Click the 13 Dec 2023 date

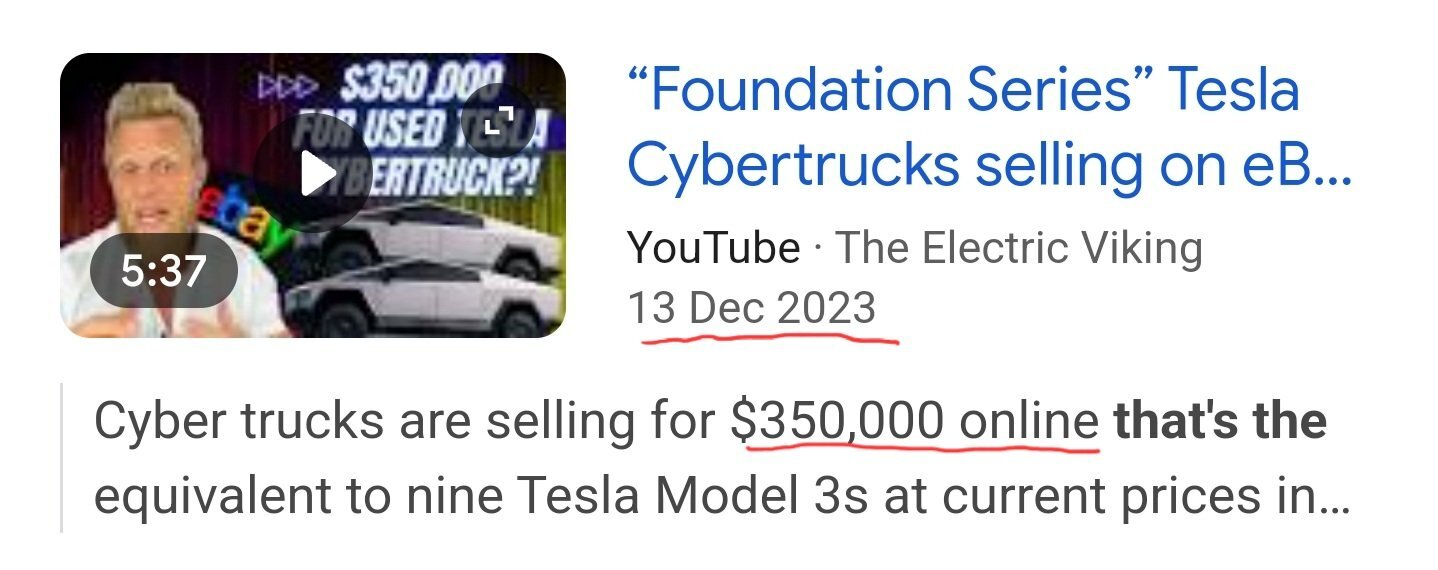(x=751, y=308)
